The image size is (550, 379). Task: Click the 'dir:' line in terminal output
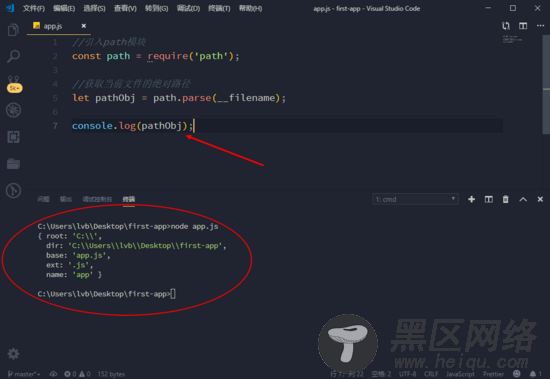[x=136, y=246]
